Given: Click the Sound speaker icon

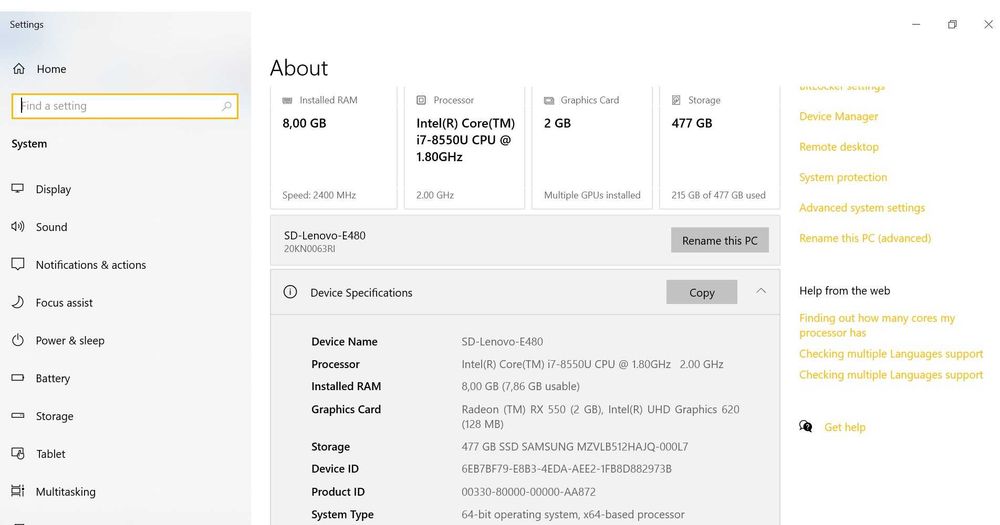Looking at the screenshot, I should coord(18,226).
